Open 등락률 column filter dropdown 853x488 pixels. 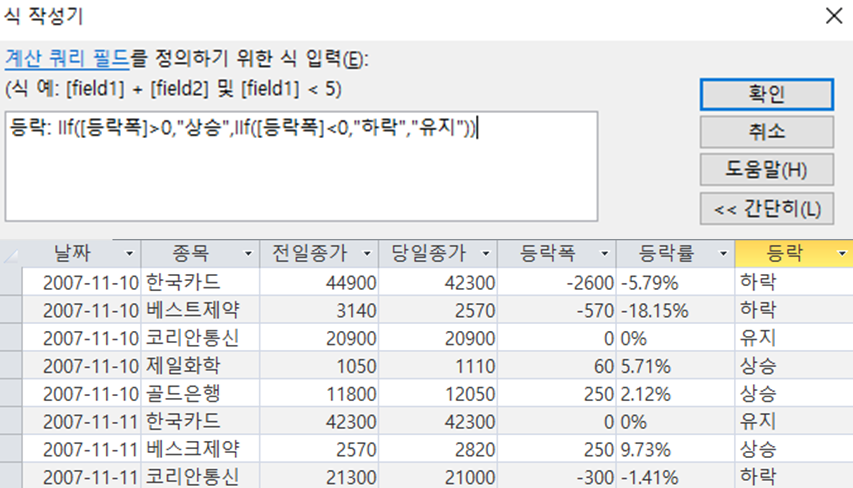click(724, 254)
